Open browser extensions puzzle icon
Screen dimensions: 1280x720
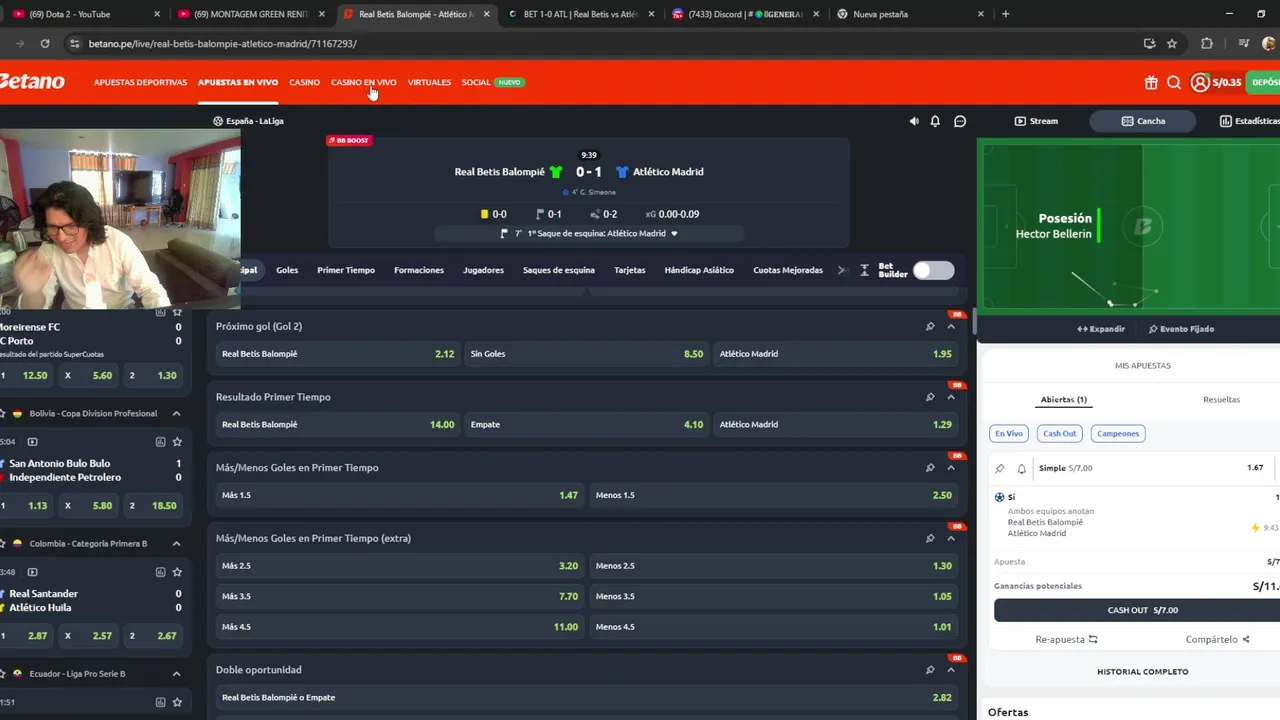point(1207,44)
